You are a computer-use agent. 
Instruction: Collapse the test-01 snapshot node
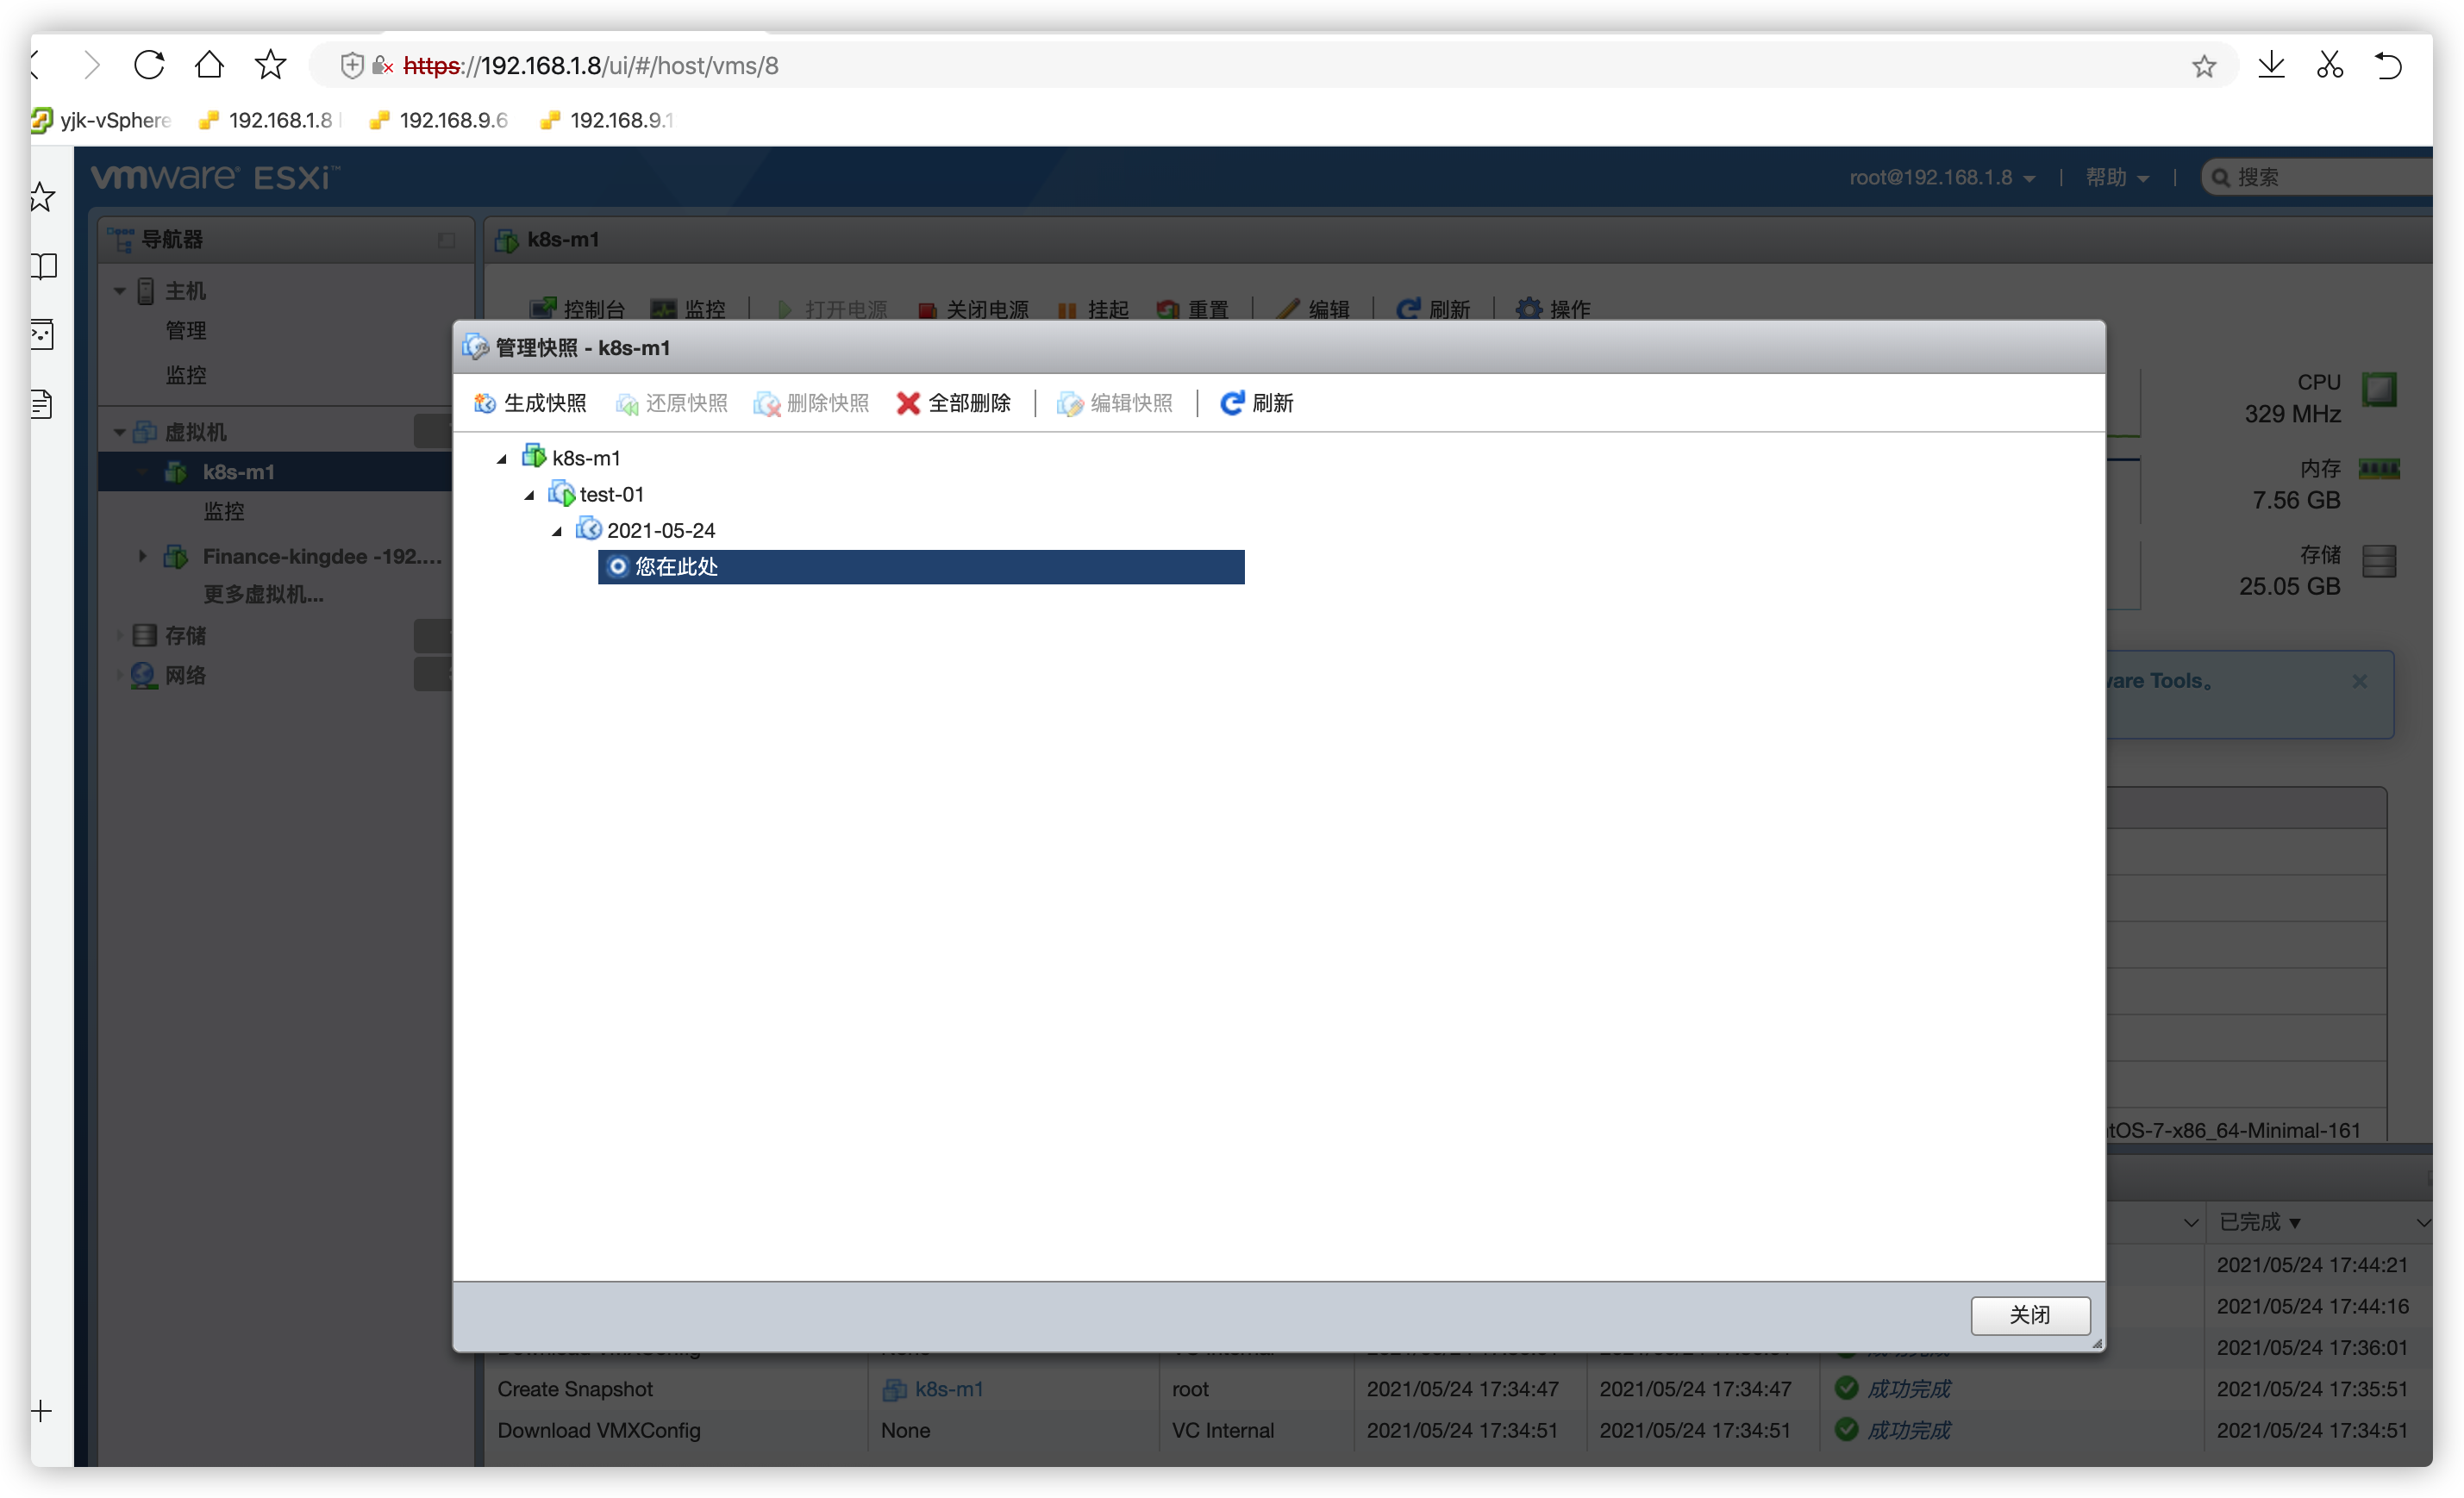point(530,495)
